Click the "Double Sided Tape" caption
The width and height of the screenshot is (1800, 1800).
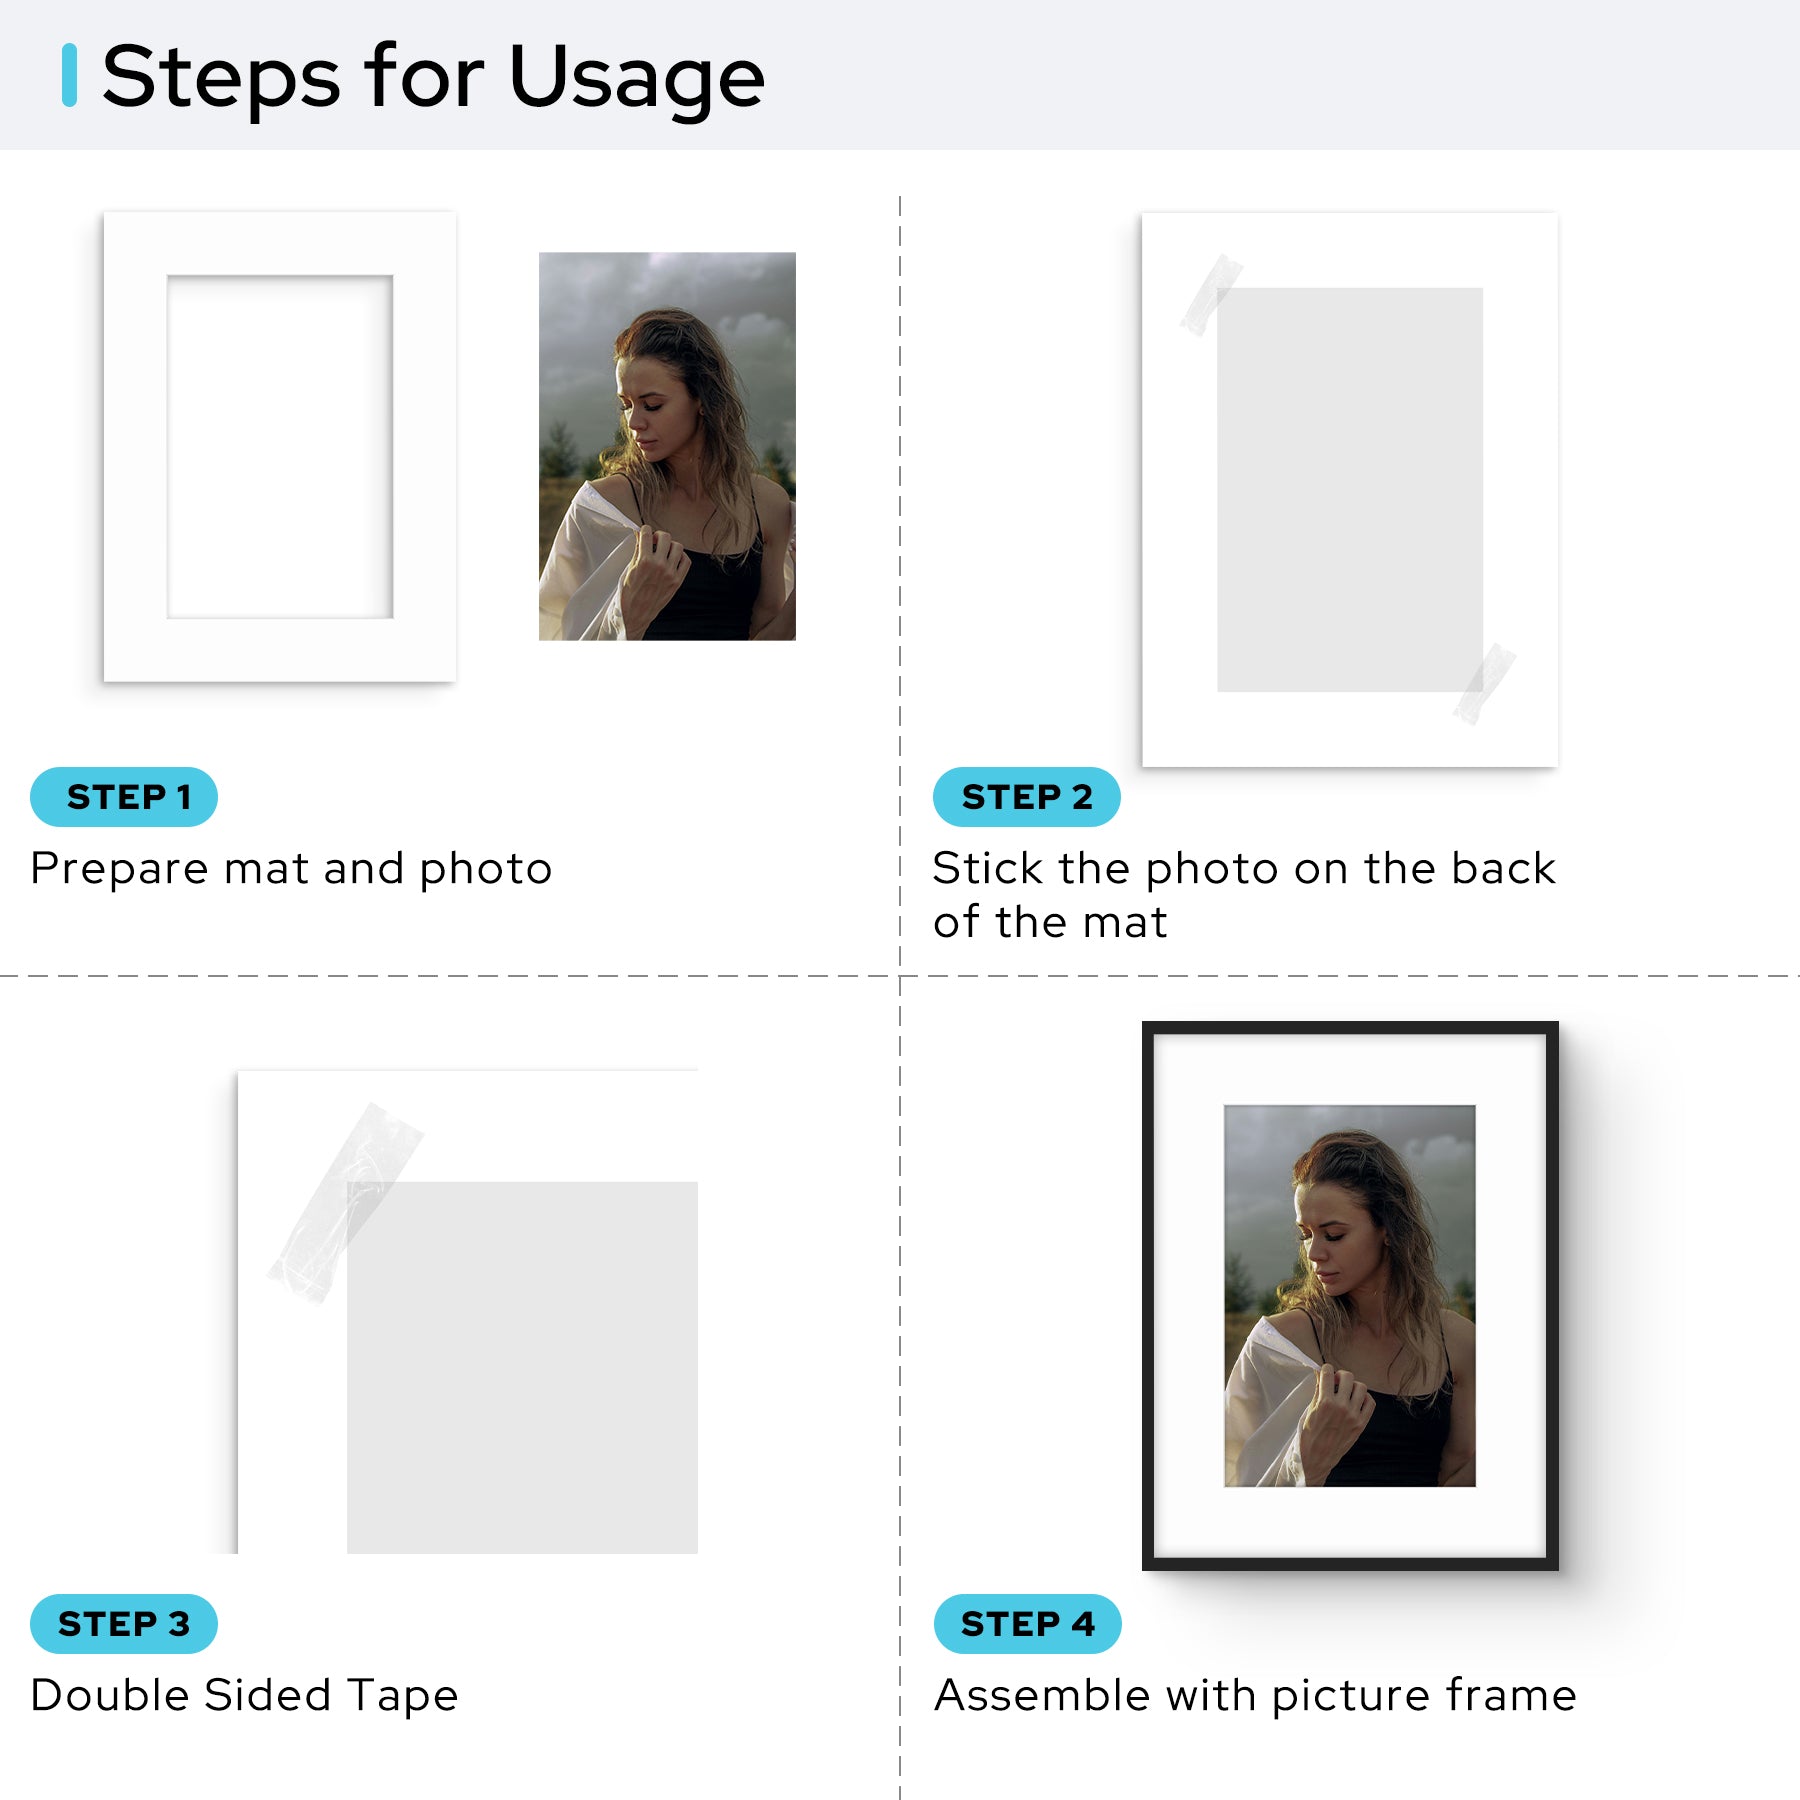(x=244, y=1695)
